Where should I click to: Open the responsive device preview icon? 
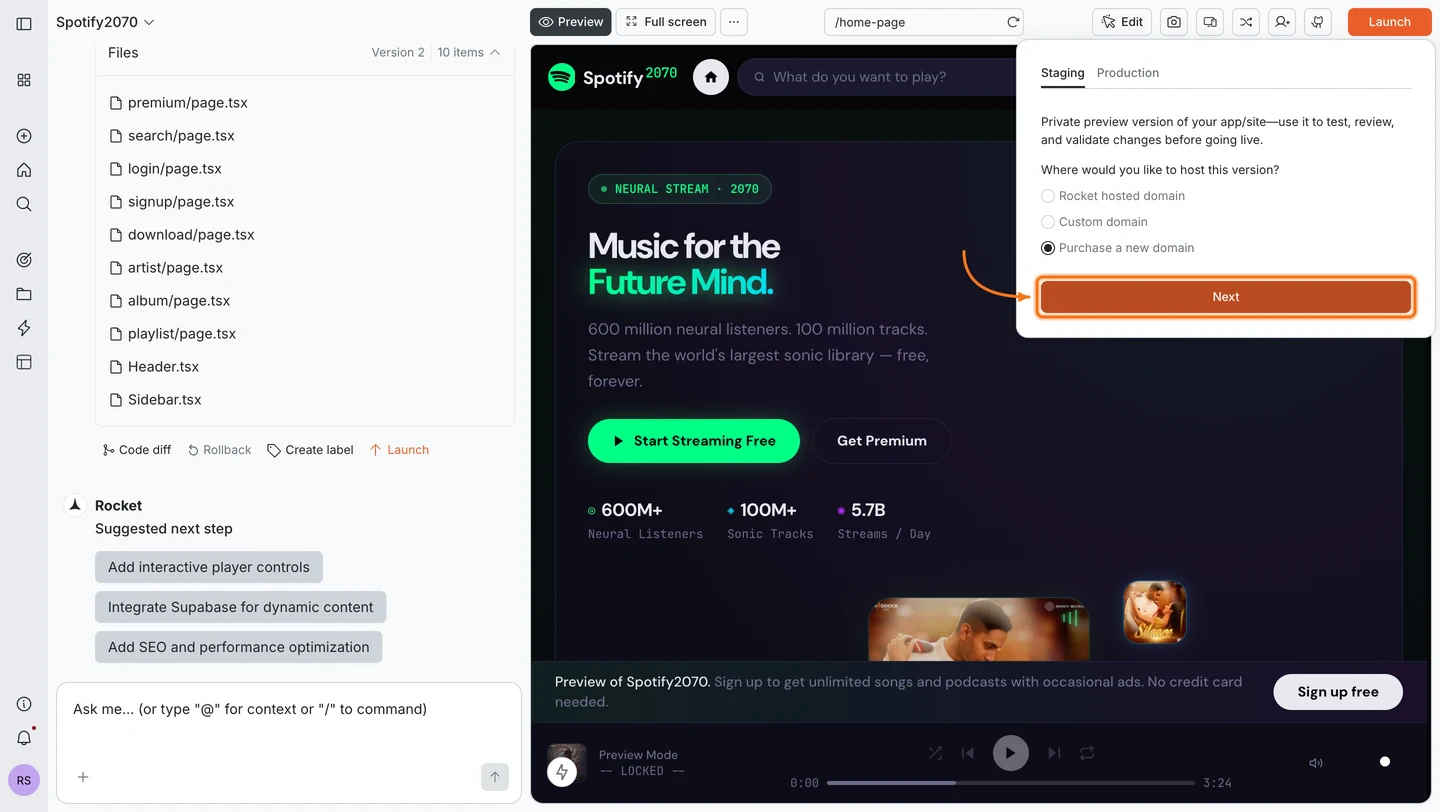(x=1210, y=22)
